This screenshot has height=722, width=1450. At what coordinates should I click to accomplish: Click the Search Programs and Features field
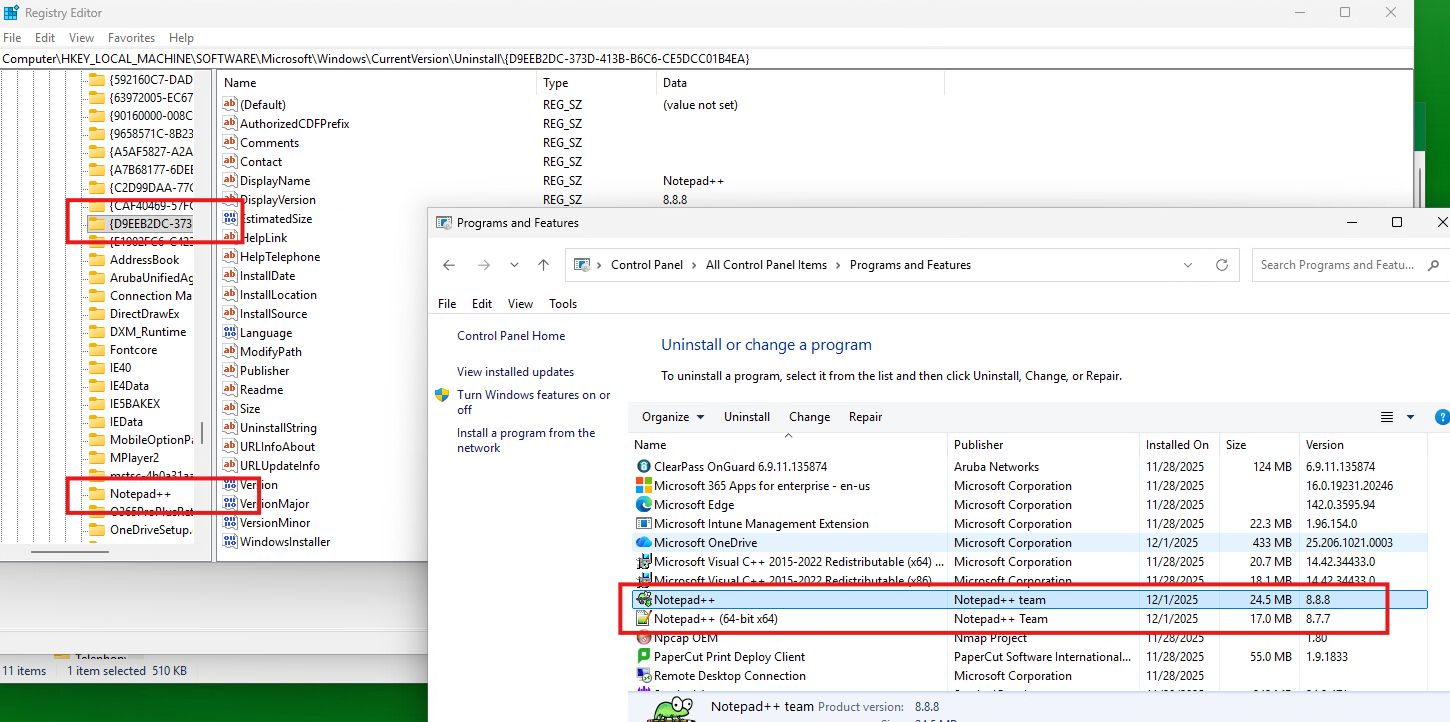[x=1337, y=265]
